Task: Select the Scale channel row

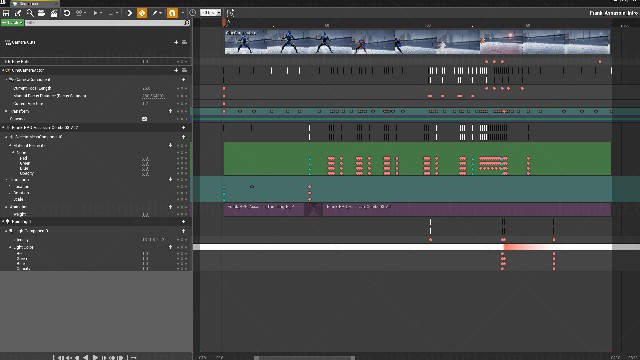Action: click(x=96, y=199)
